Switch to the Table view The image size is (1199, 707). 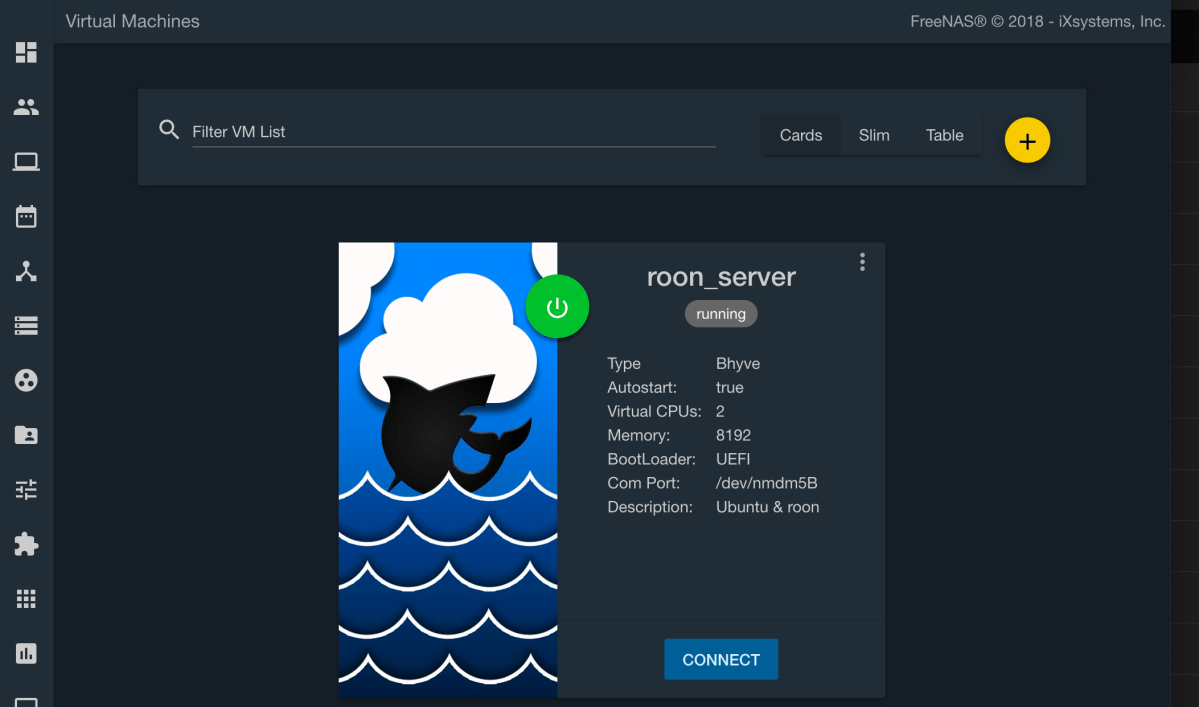[x=944, y=135]
